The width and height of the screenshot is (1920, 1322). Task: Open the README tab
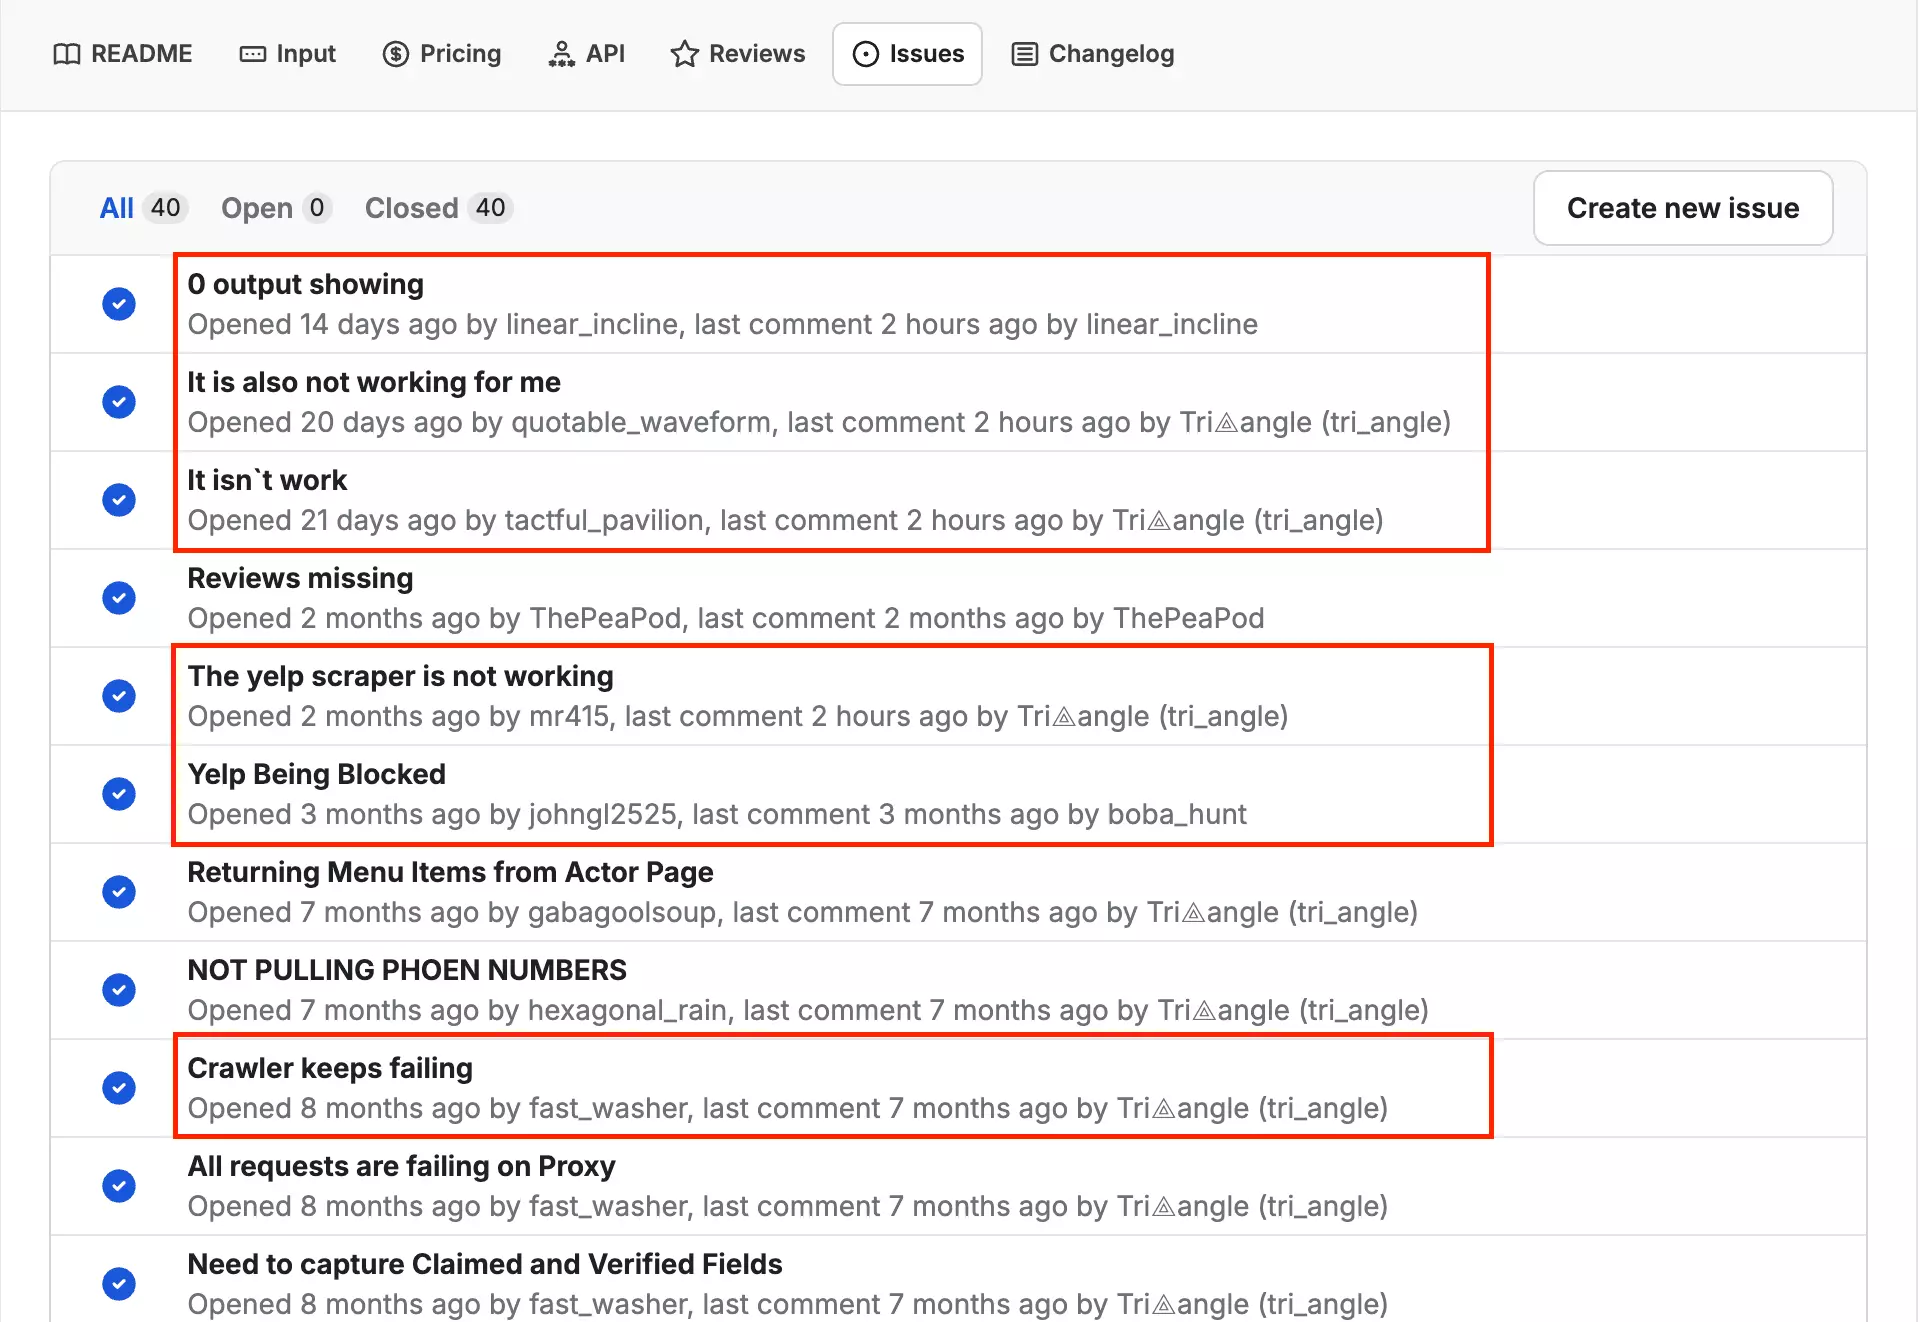click(x=122, y=54)
